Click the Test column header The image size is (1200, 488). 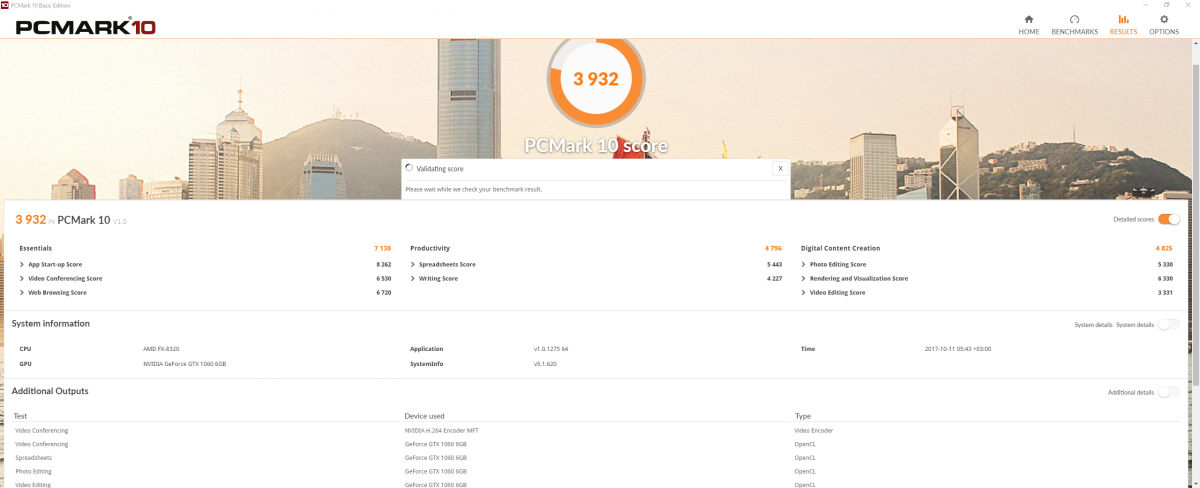click(x=20, y=416)
